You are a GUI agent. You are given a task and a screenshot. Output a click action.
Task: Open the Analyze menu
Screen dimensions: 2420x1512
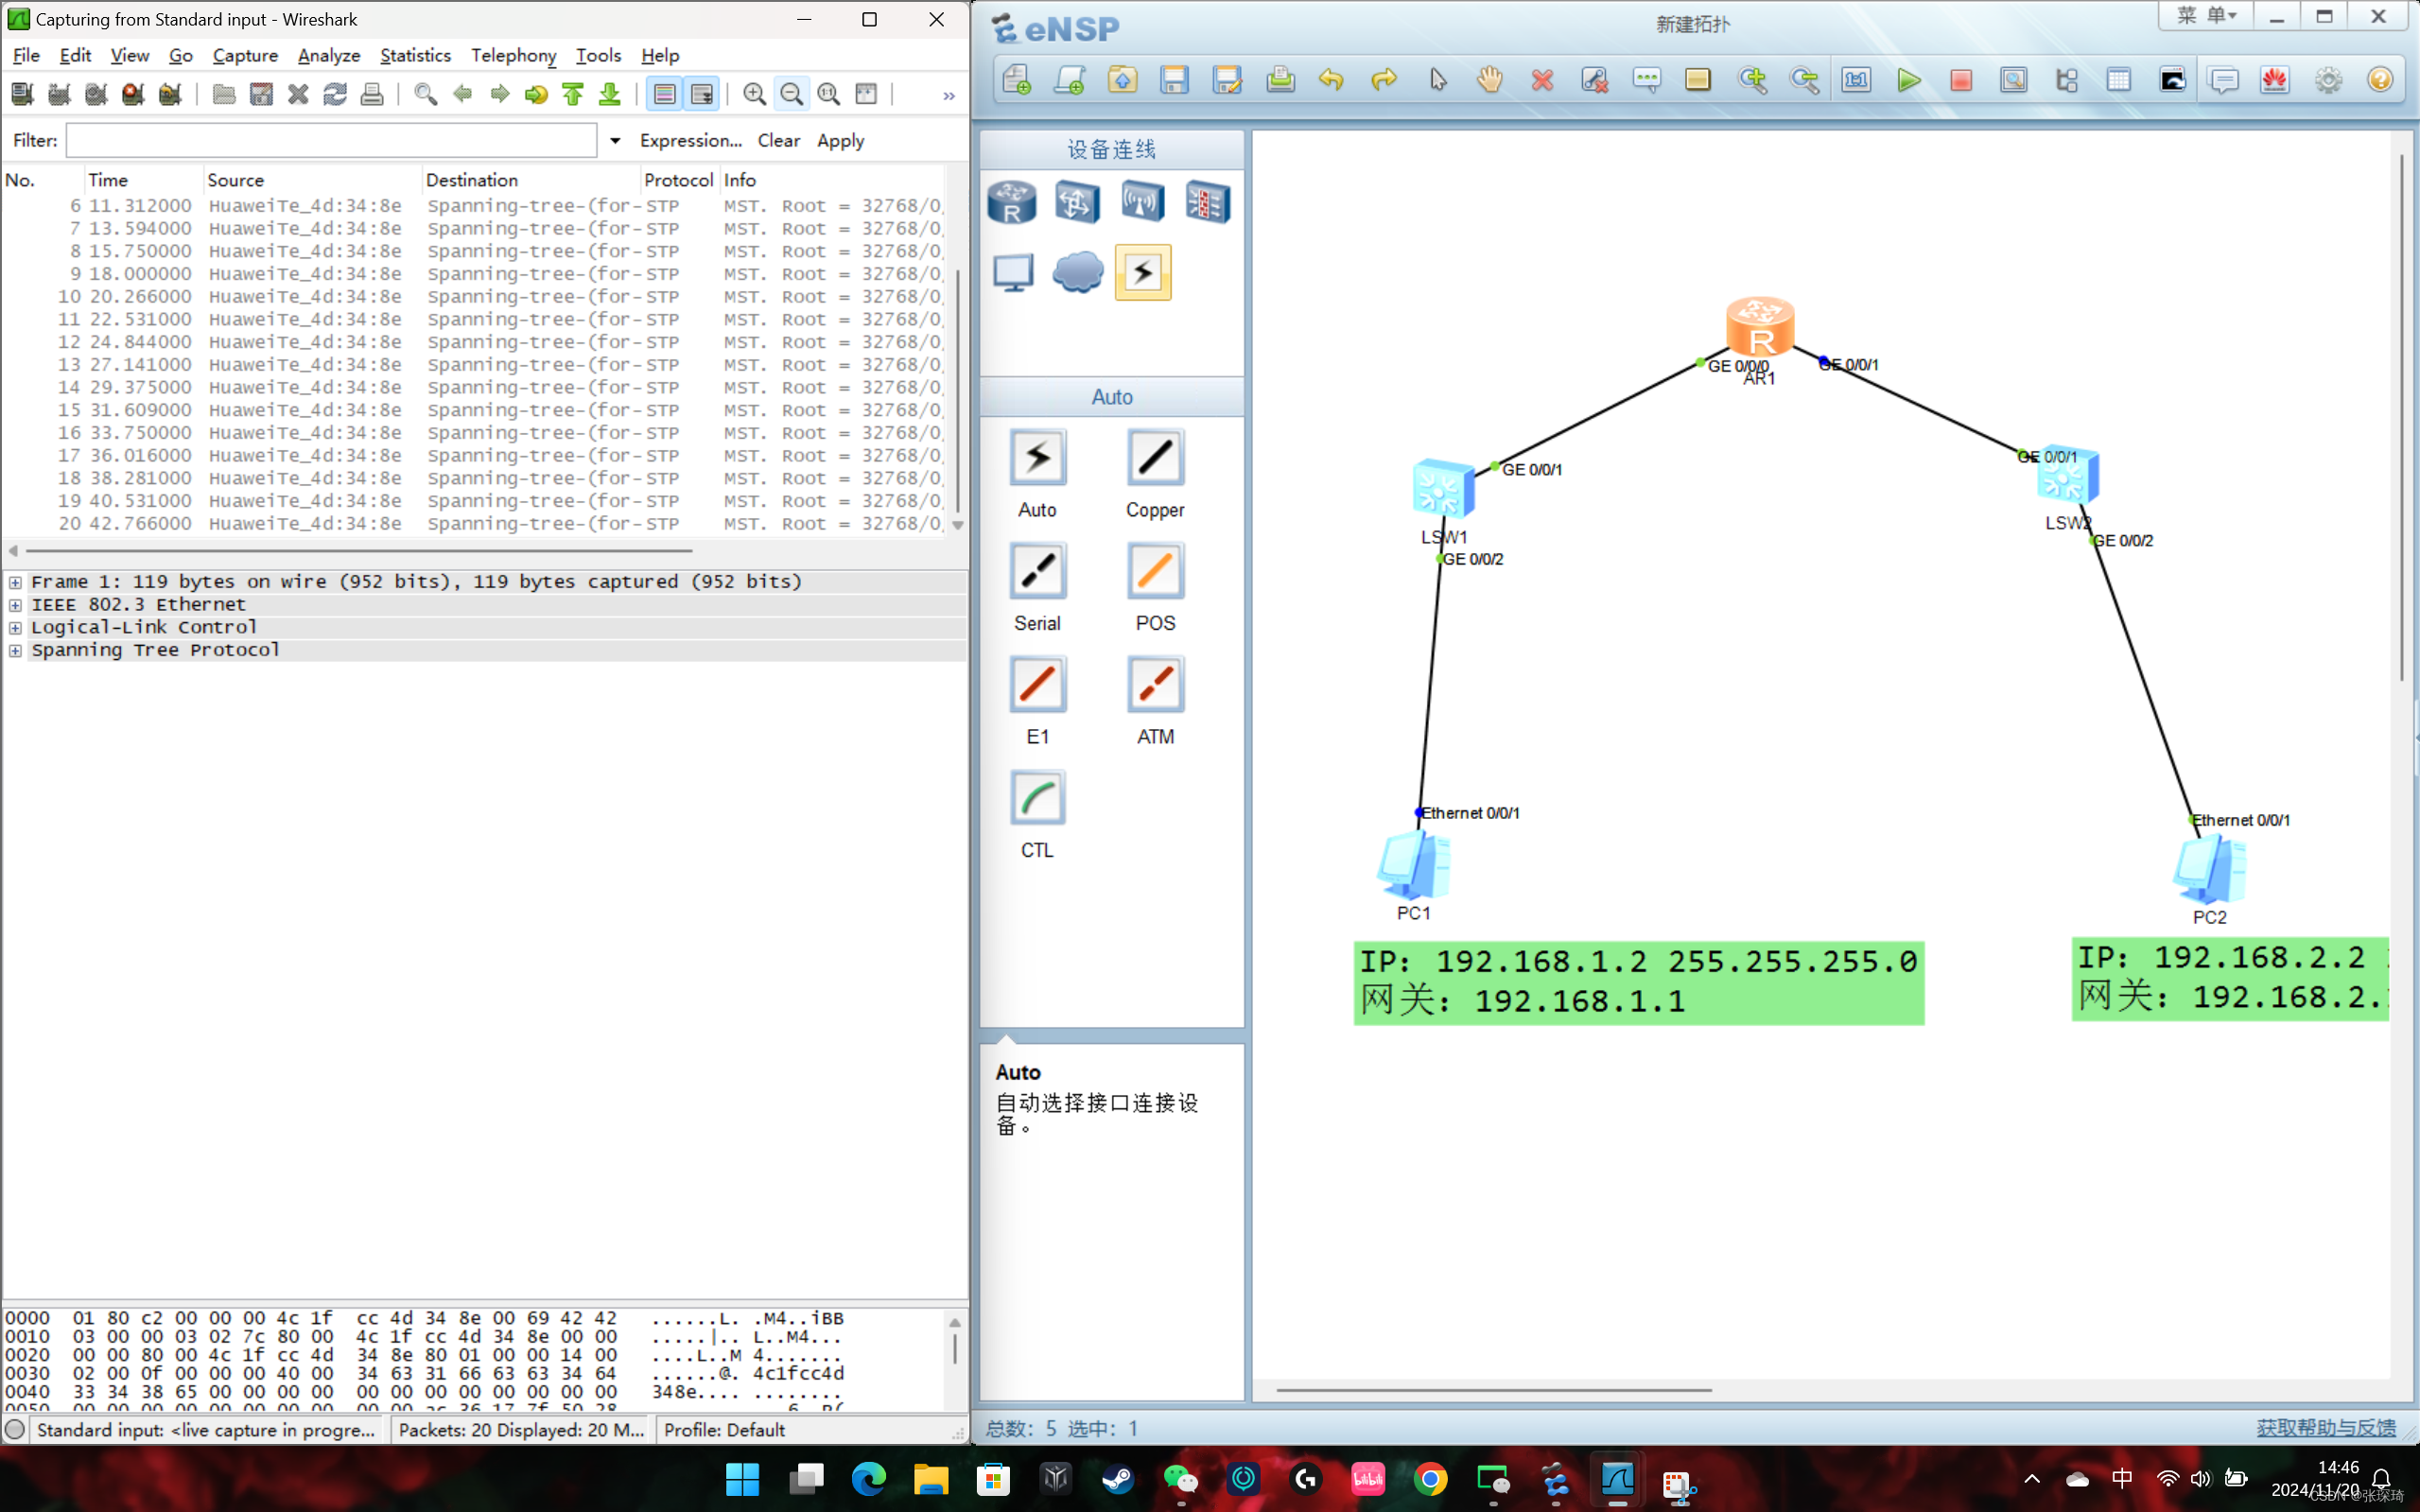(x=328, y=55)
